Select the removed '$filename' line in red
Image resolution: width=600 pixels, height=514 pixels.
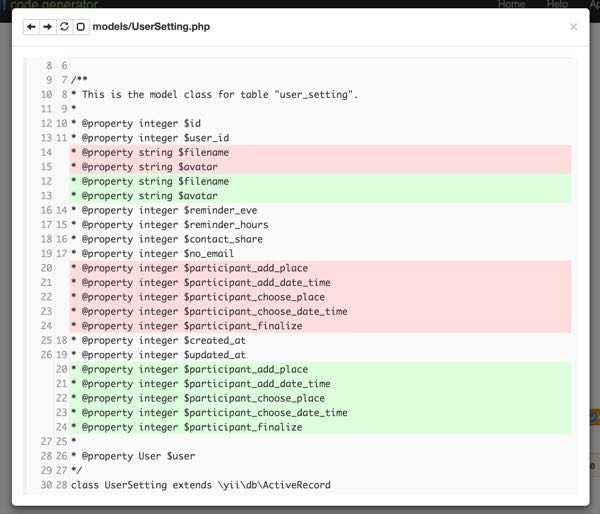[321, 152]
